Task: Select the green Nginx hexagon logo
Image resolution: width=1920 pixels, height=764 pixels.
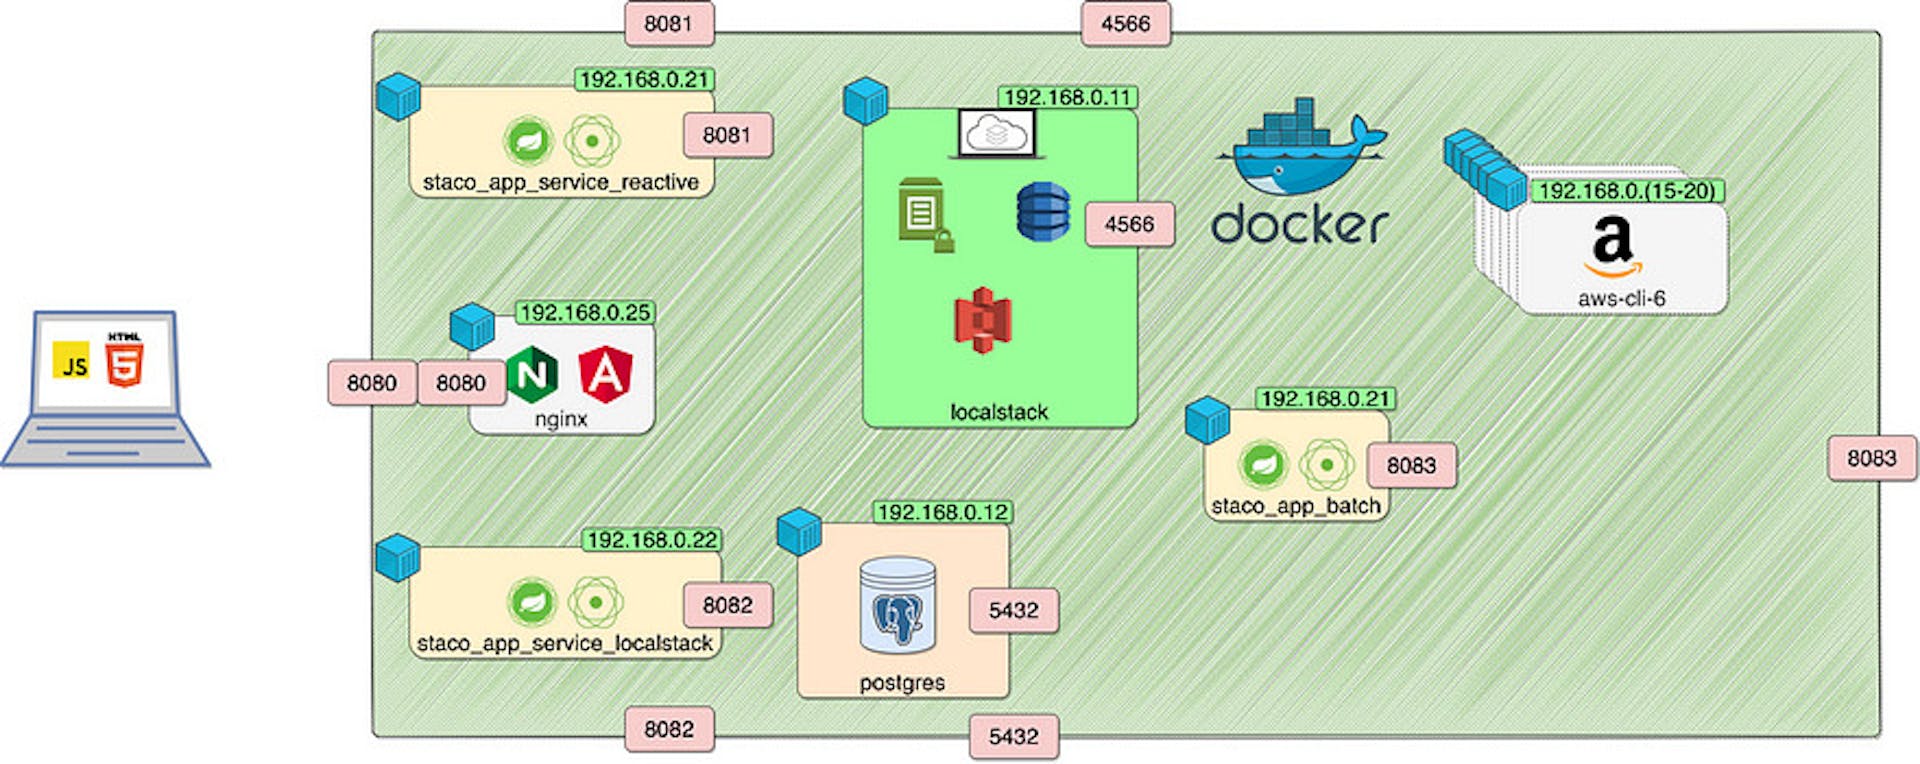Action: (532, 375)
